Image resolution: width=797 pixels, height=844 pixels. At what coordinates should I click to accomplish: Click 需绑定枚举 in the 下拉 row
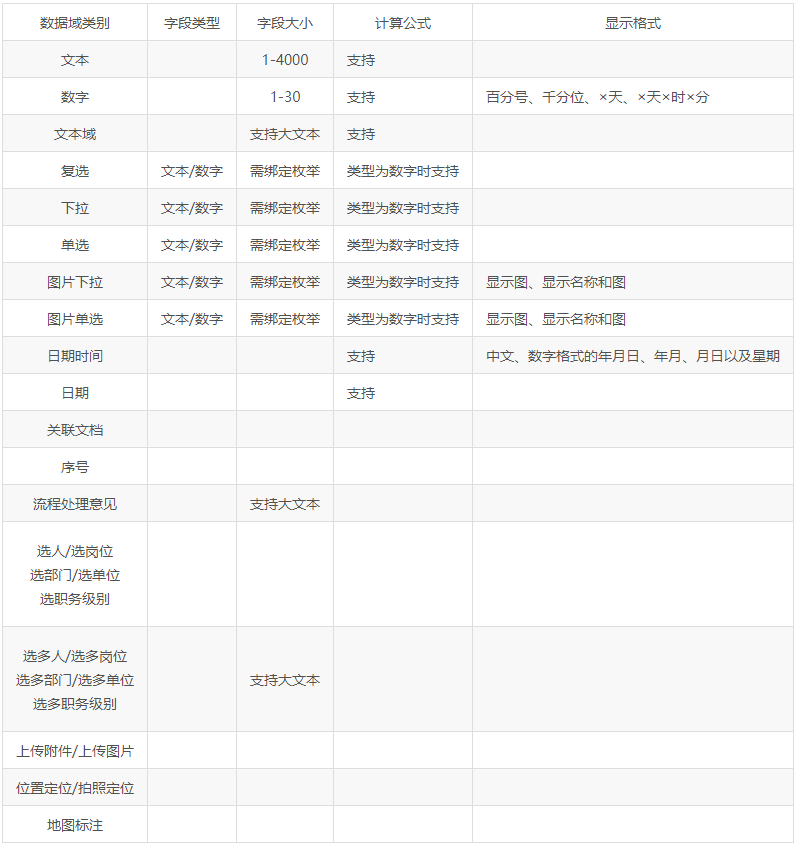(285, 208)
